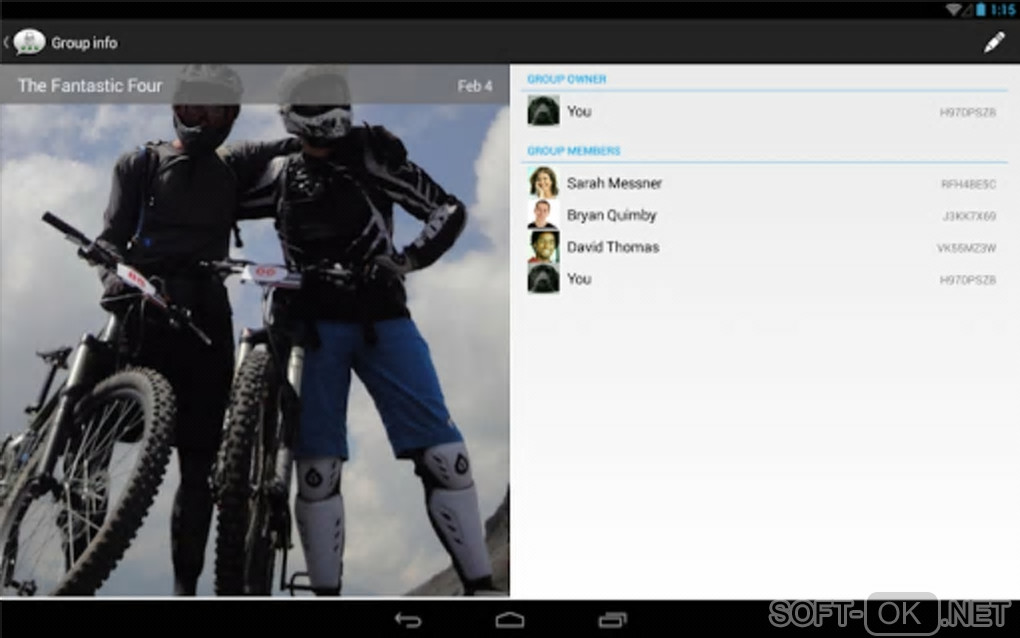Tap the battery status icon
Screen dimensions: 1020x638
coord(980,9)
